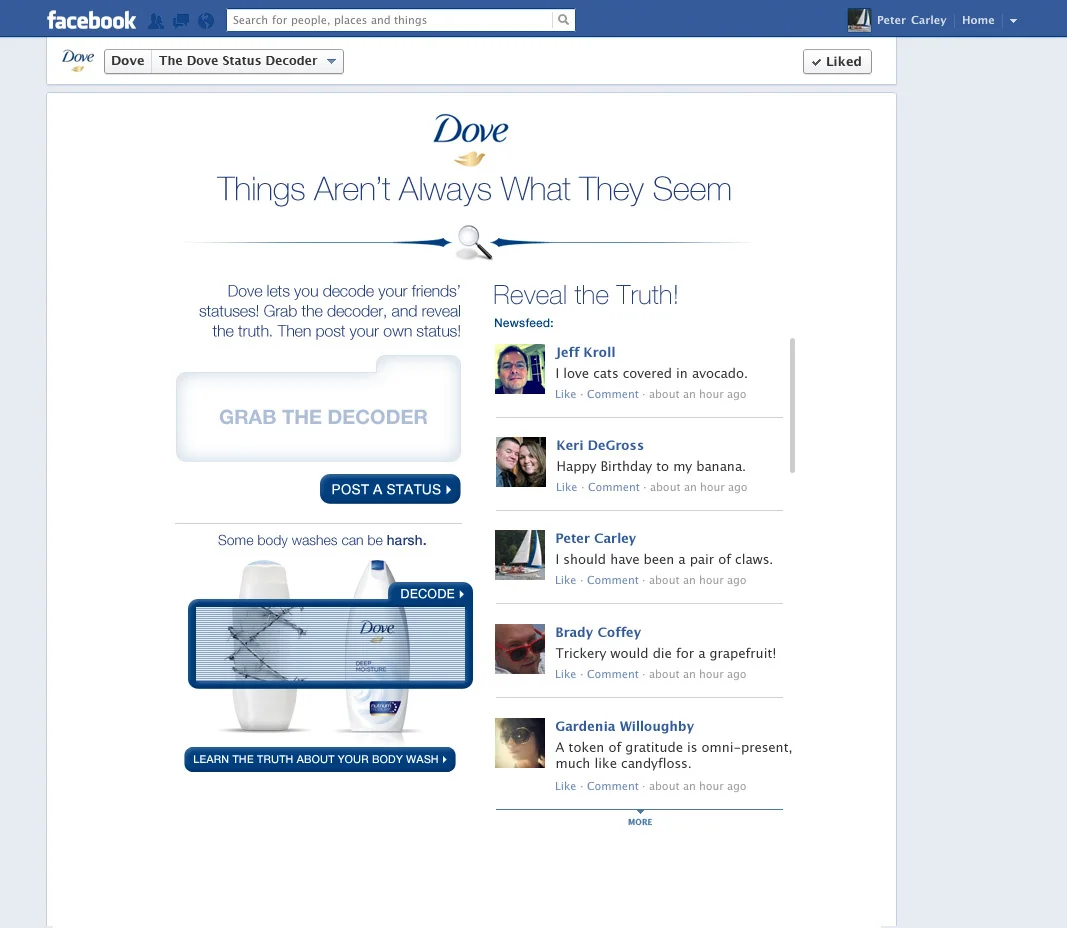Open The Dove Status Decoder dropdown

(x=248, y=61)
